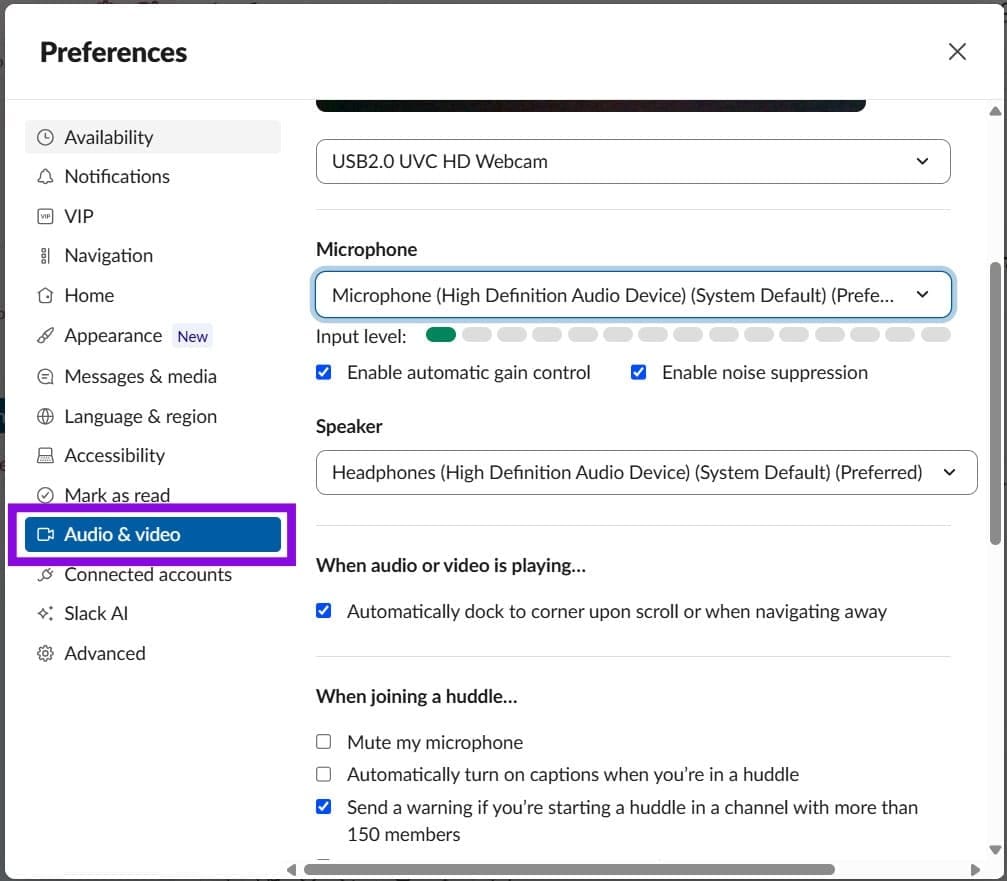
Task: Open the Notifications preferences section
Action: (x=153, y=177)
